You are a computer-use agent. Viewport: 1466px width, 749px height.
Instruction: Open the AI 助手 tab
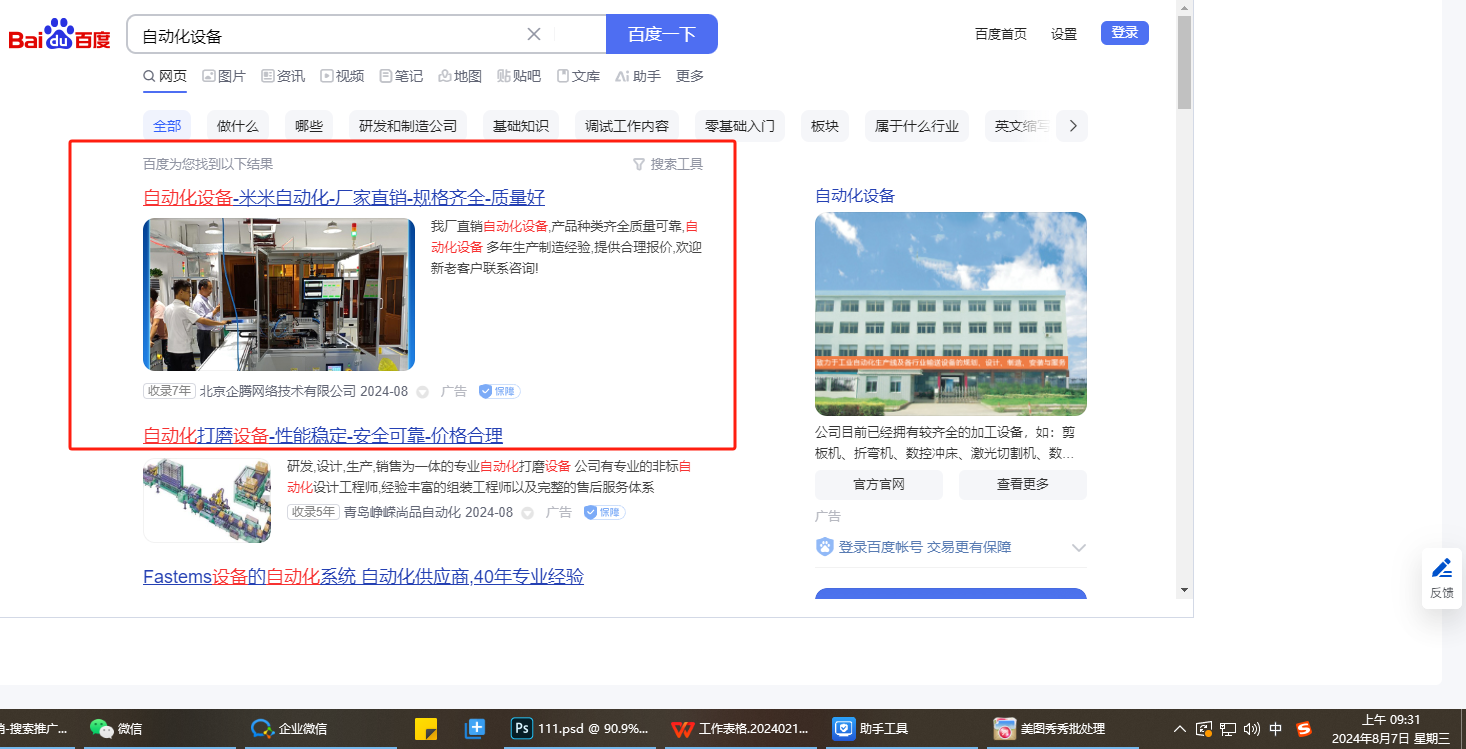pos(638,76)
